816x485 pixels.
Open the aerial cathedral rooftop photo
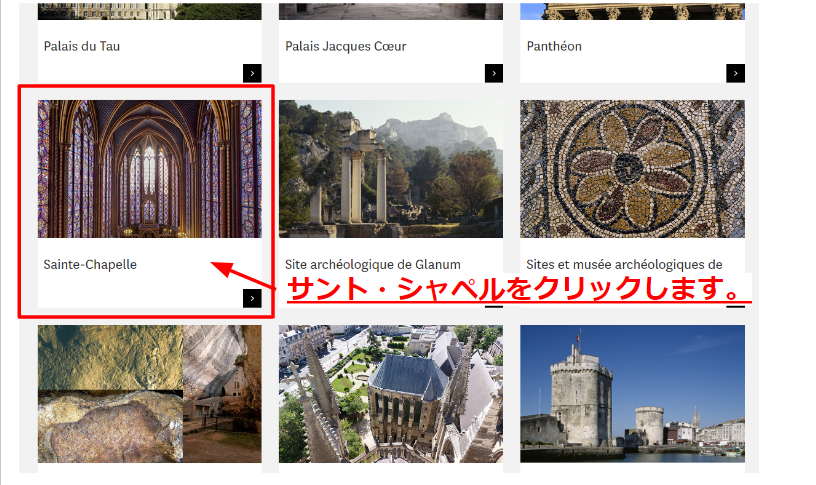click(x=390, y=393)
